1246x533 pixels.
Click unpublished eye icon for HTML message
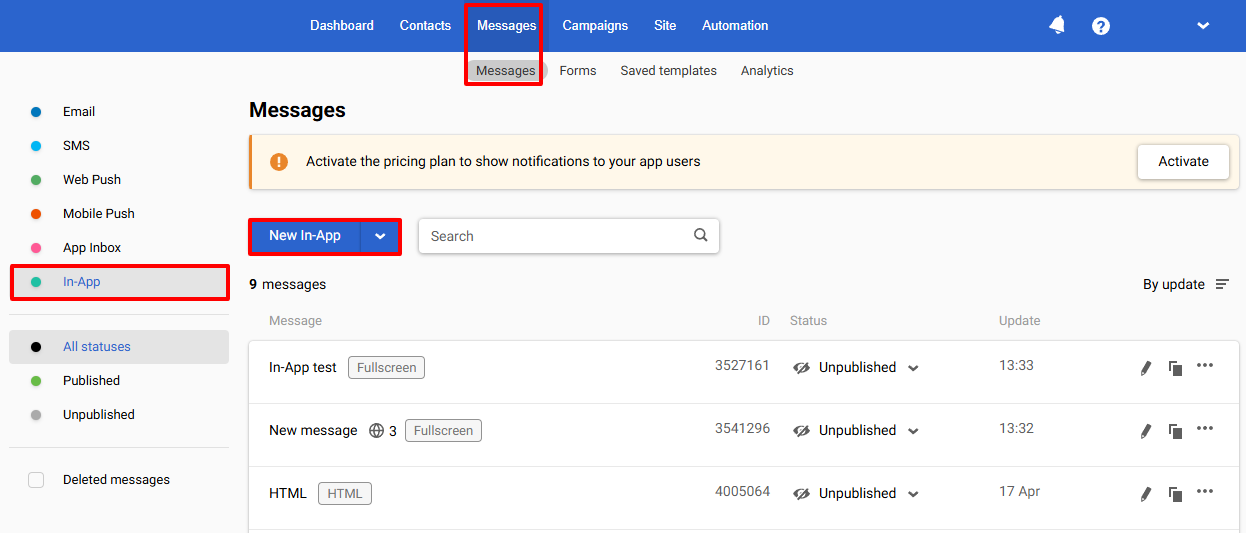point(801,494)
